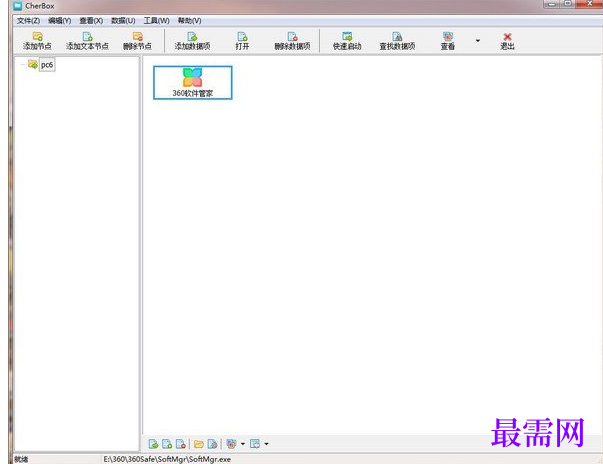Click the 删除节点 toolbar button
Screen dimensions: 603x464
[137, 41]
